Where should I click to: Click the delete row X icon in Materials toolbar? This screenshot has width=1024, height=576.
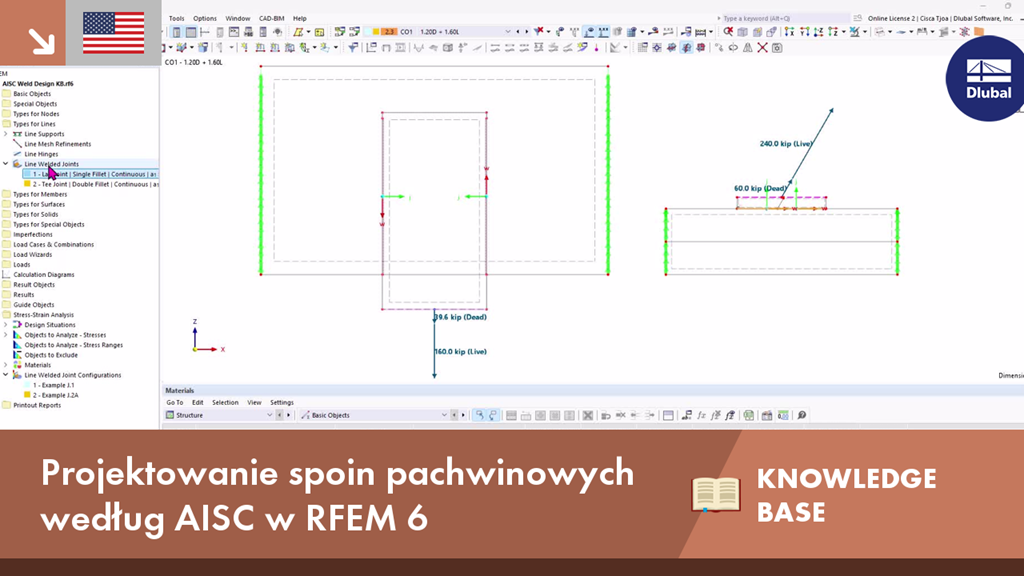[x=588, y=415]
